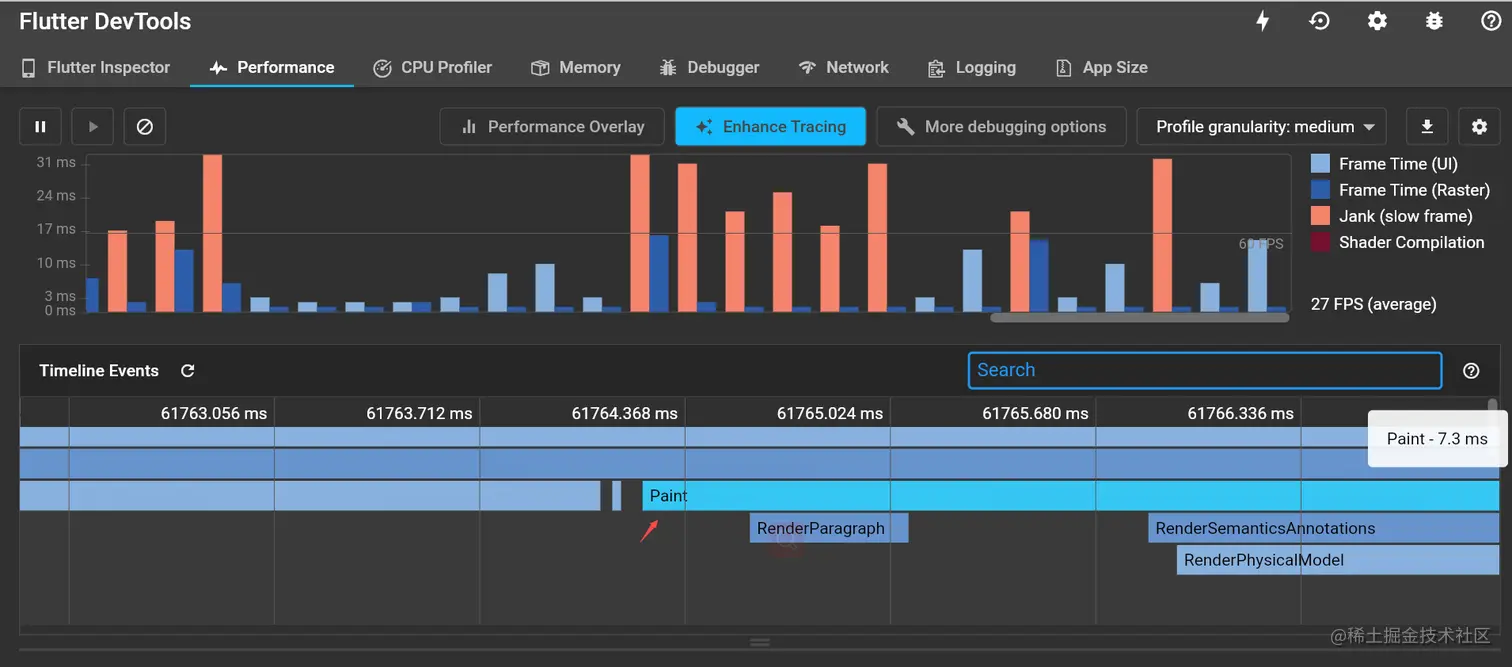Open the CPU Profiler tab
The image size is (1512, 667).
pyautogui.click(x=432, y=67)
